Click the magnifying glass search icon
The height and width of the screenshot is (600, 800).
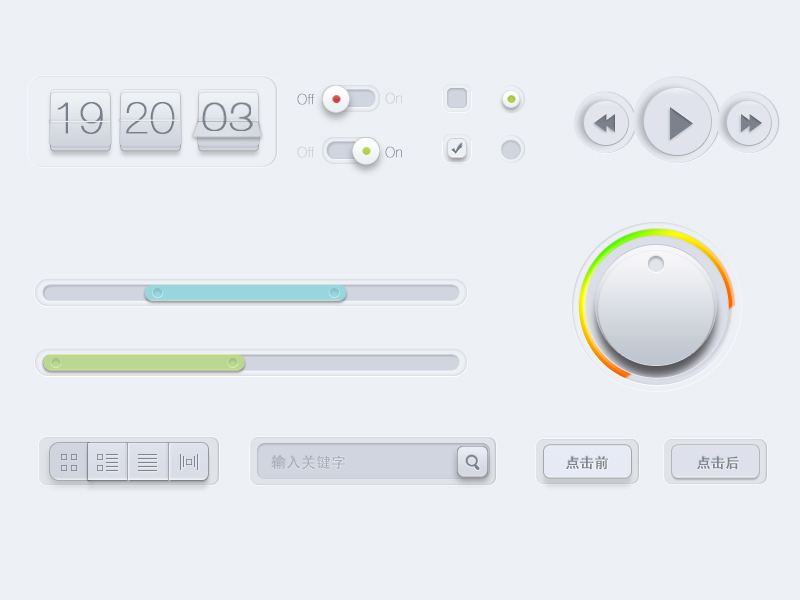point(472,462)
